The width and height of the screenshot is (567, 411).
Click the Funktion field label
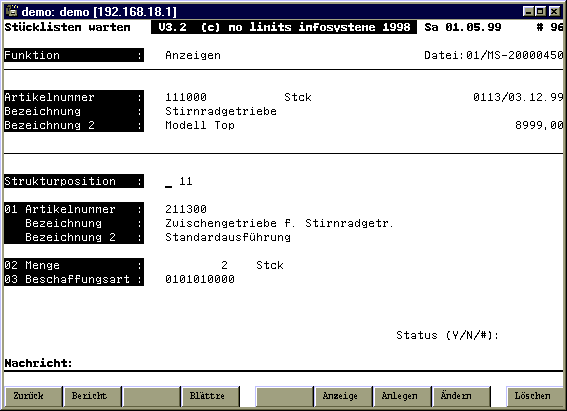(x=74, y=55)
